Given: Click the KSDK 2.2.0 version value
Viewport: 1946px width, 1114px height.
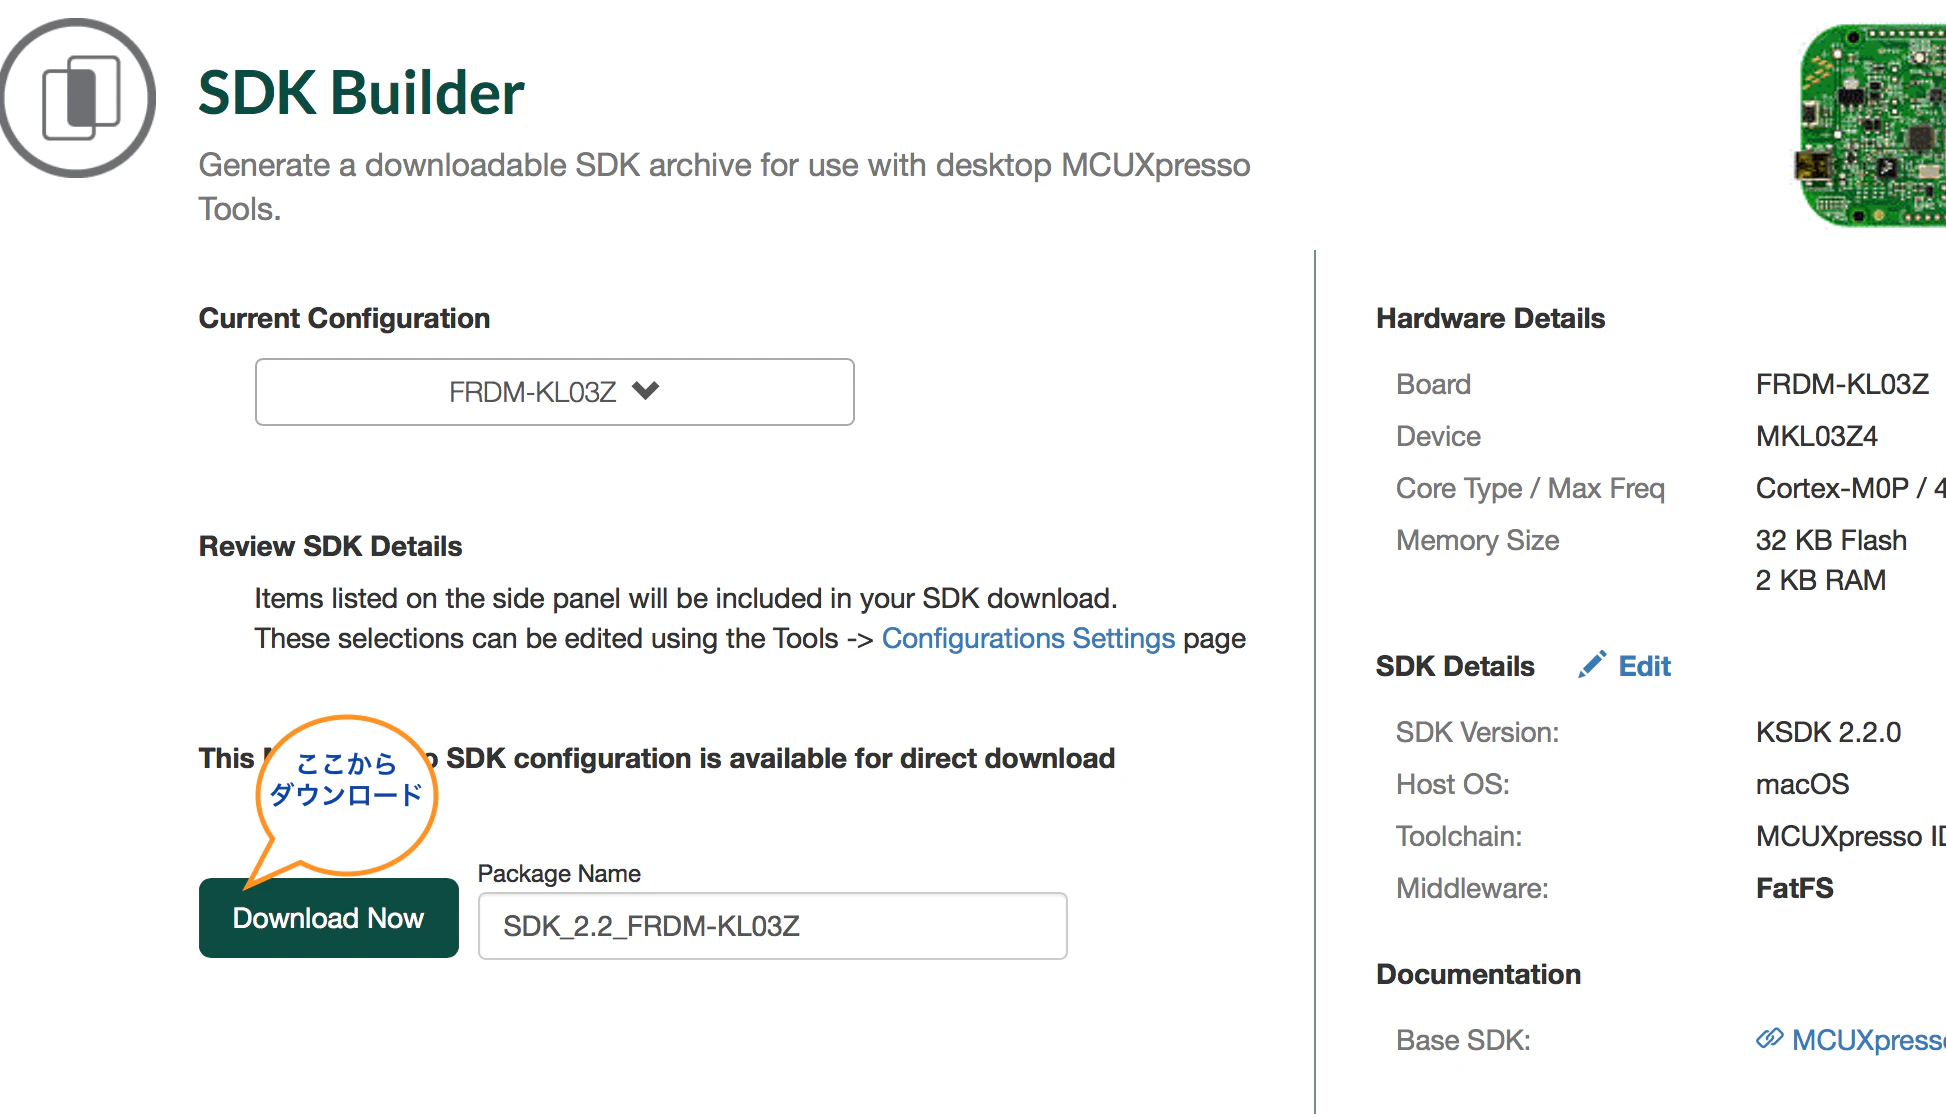Looking at the screenshot, I should [1828, 732].
